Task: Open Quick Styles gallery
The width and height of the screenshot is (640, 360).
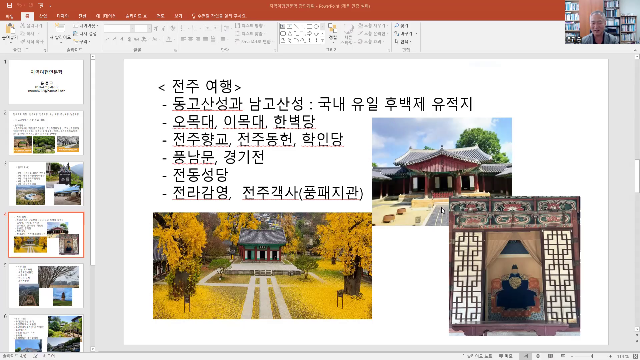Action: pyautogui.click(x=348, y=33)
